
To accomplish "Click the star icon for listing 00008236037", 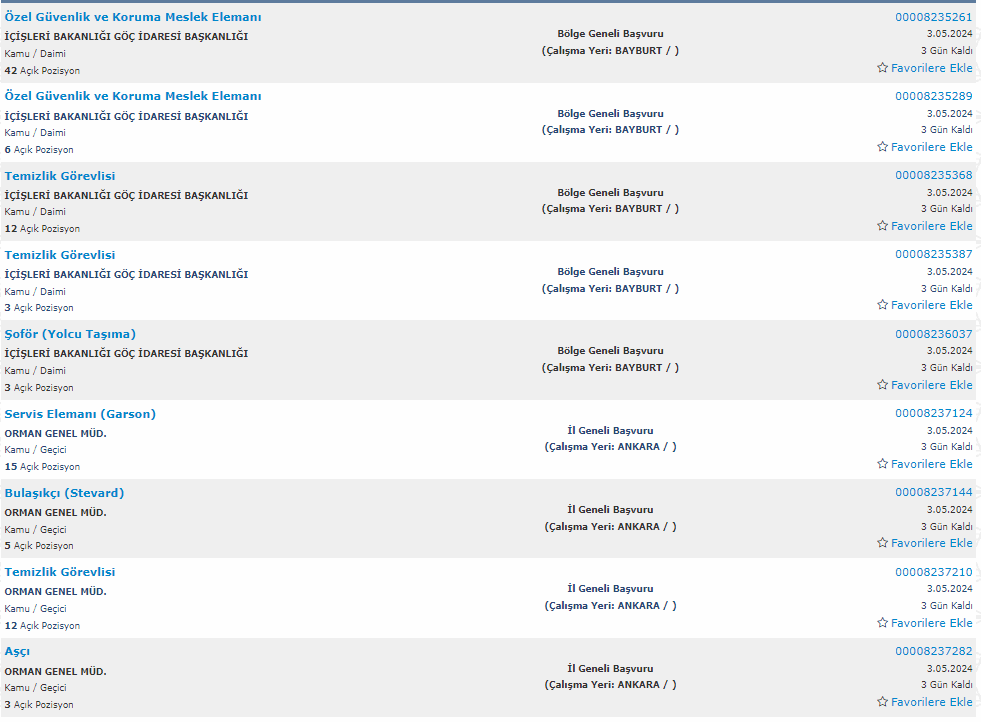I will pyautogui.click(x=882, y=384).
